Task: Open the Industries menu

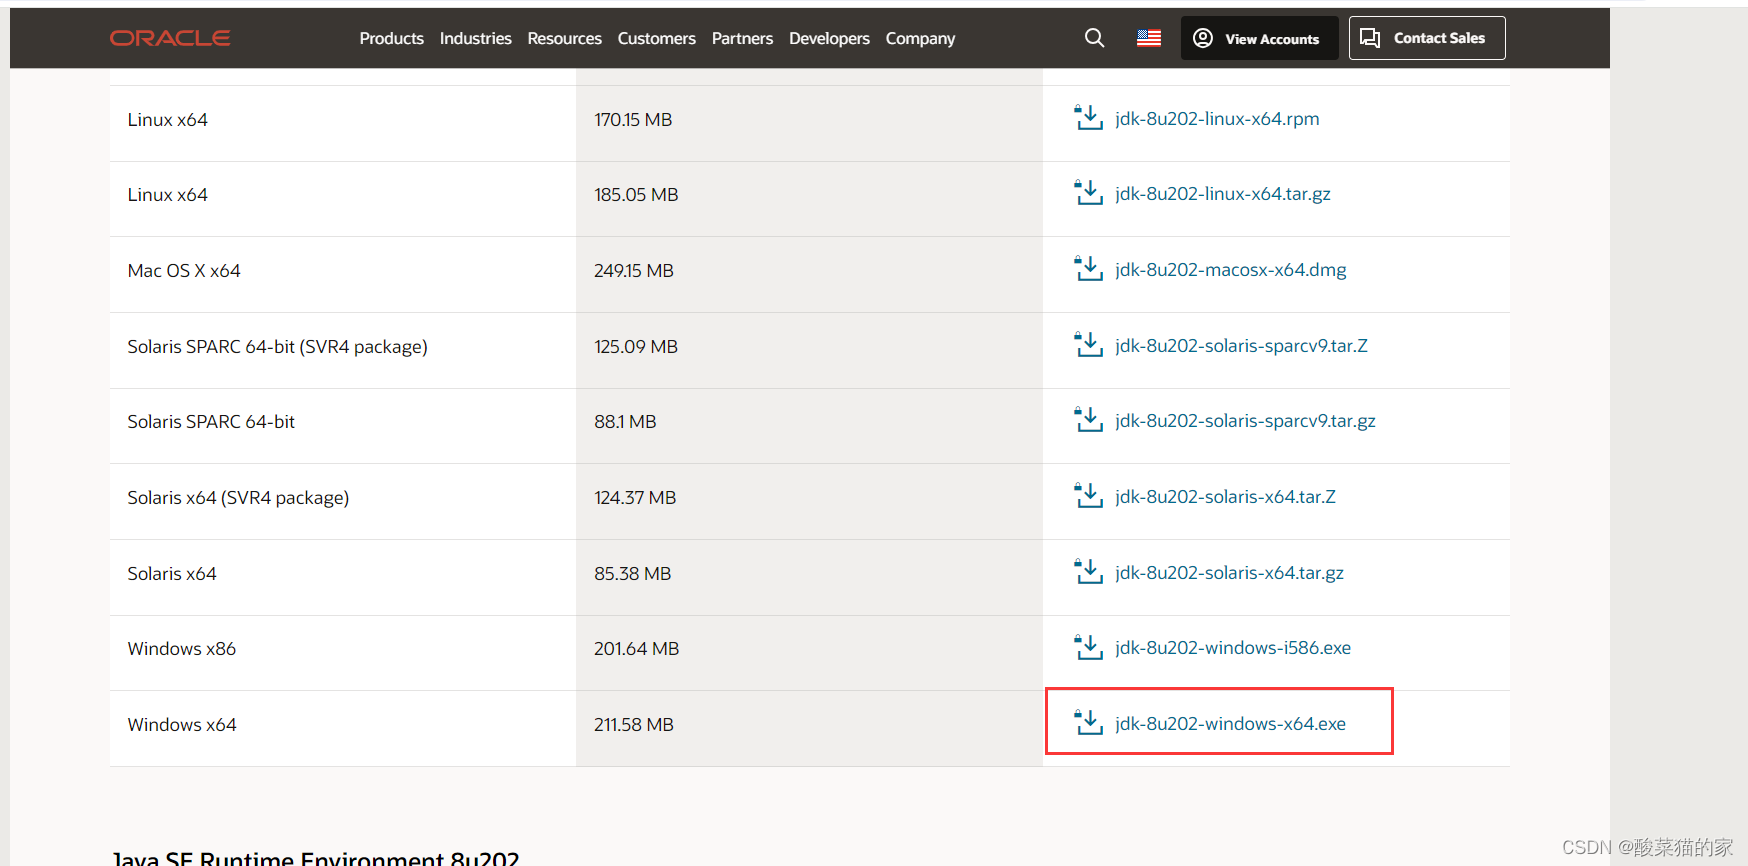Action: click(x=475, y=38)
